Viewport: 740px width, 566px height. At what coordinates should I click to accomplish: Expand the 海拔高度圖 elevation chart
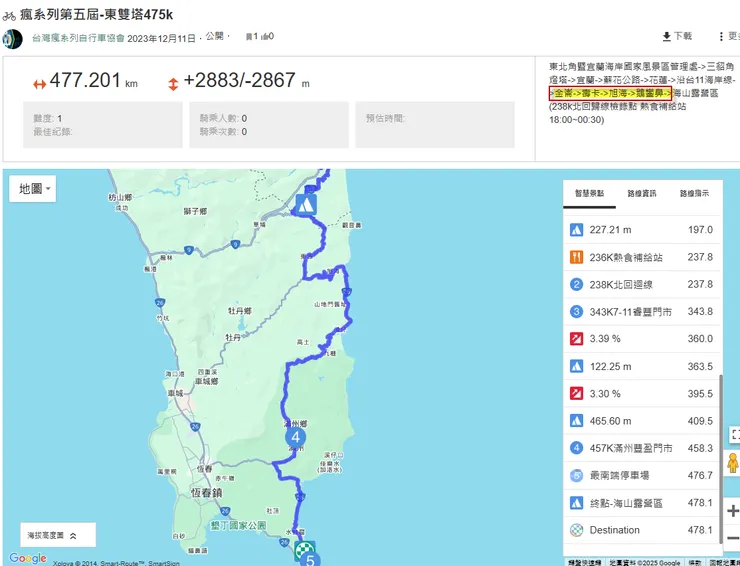pos(58,535)
